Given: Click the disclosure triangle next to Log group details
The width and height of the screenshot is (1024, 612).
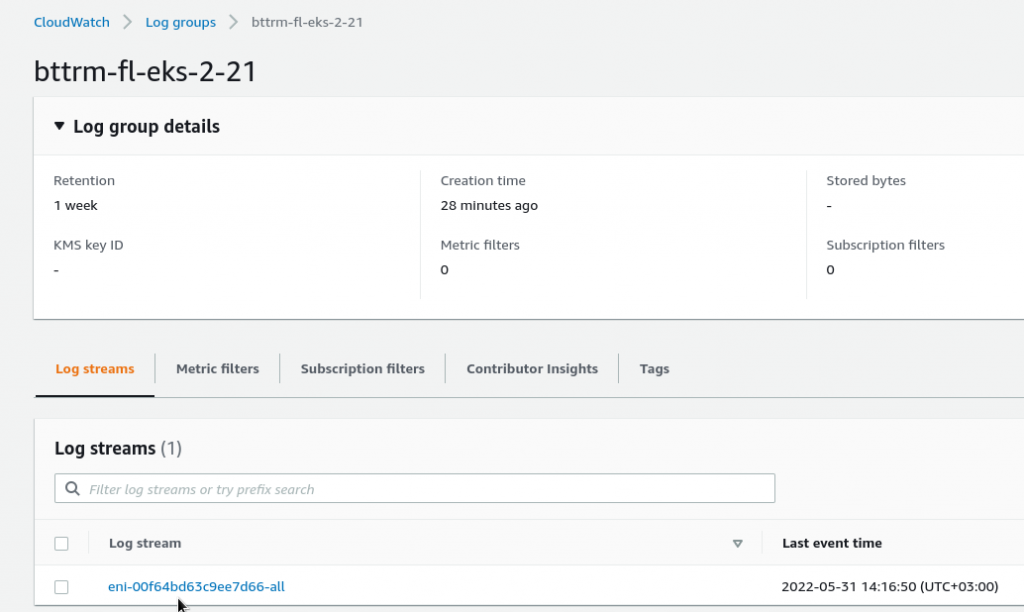Looking at the screenshot, I should (59, 126).
